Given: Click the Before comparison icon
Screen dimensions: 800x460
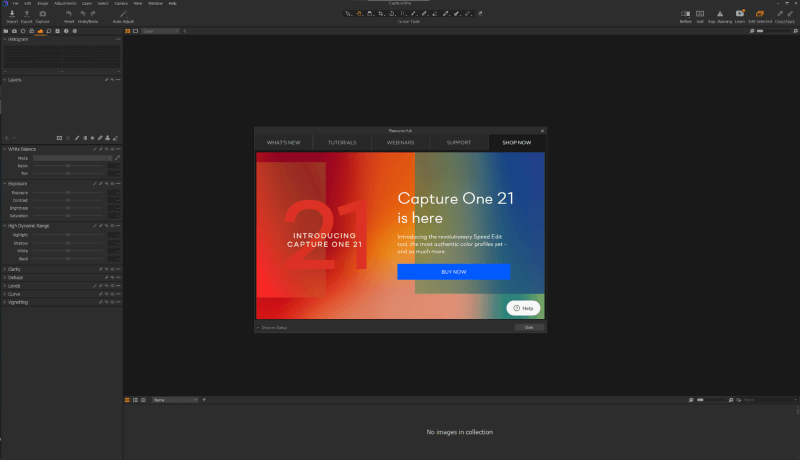Looking at the screenshot, I should coord(686,14).
